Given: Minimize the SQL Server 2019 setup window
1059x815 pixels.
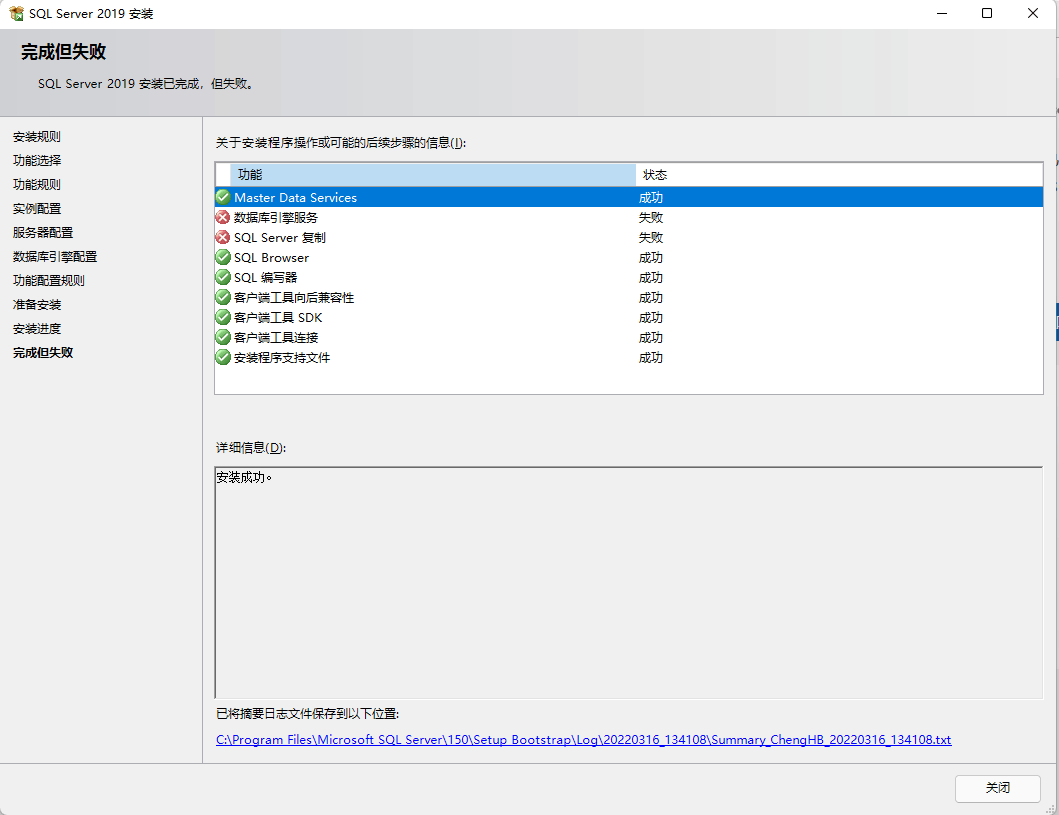Looking at the screenshot, I should click(942, 14).
